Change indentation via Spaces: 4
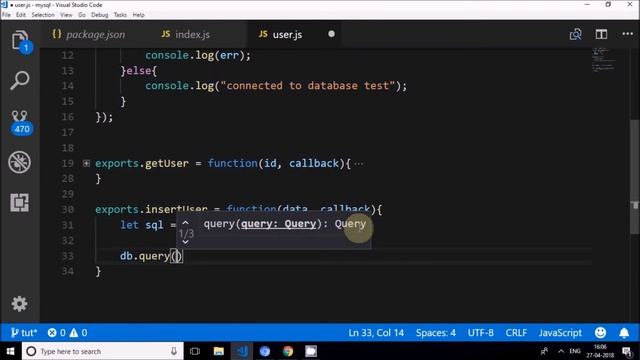This screenshot has width=640, height=360. [x=436, y=333]
